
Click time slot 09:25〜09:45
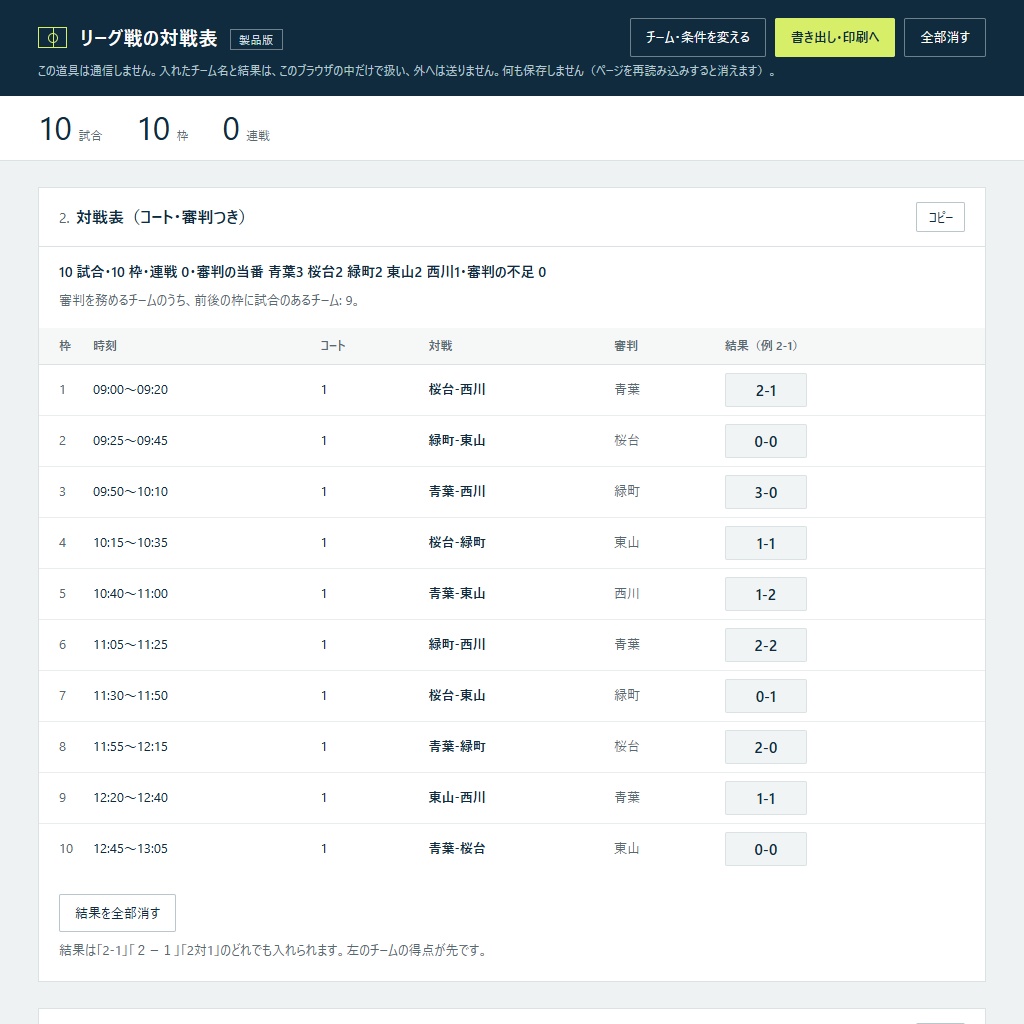pos(131,440)
